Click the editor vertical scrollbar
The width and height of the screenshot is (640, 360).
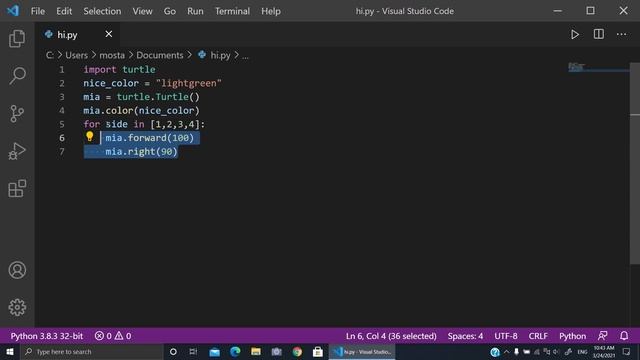coord(635,163)
